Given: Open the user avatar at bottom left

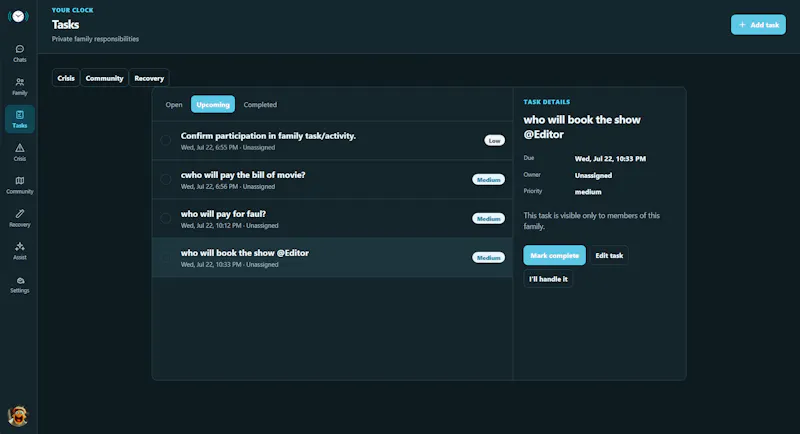Looking at the screenshot, I should coord(18,416).
